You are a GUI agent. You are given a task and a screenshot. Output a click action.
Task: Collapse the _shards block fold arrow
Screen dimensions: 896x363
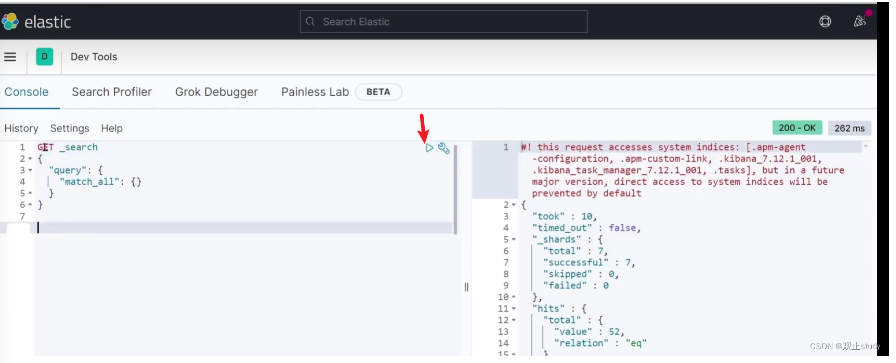pos(514,240)
